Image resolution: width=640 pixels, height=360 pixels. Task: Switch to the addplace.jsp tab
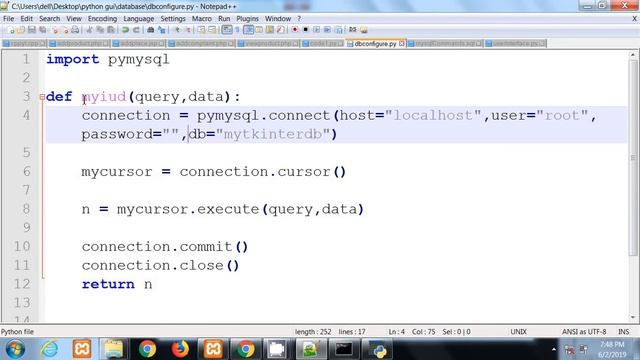[x=138, y=43]
